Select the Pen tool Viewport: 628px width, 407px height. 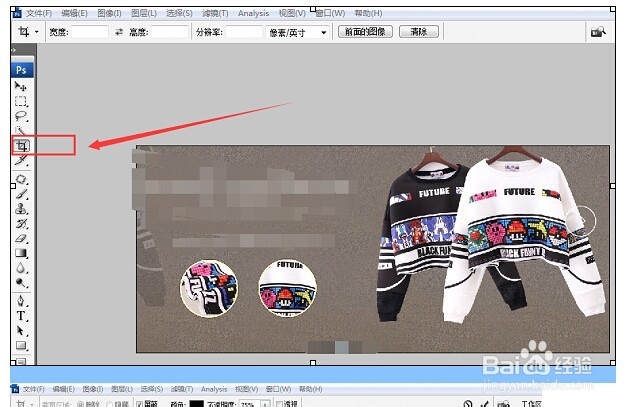[20, 301]
